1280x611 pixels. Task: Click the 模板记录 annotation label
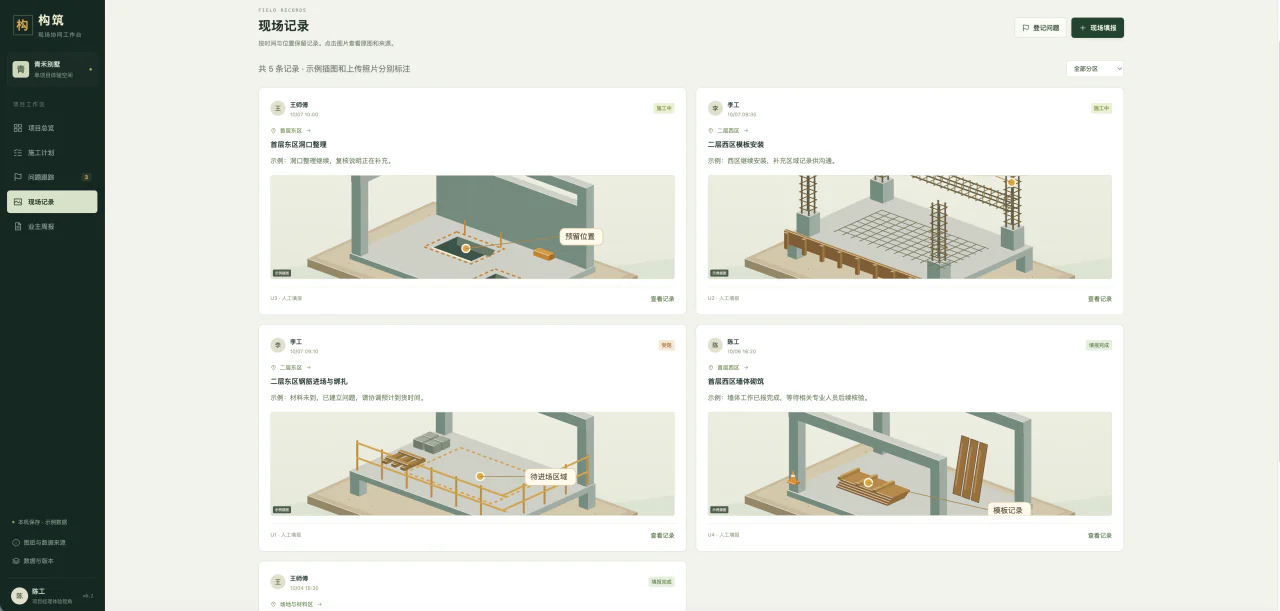click(1008, 509)
